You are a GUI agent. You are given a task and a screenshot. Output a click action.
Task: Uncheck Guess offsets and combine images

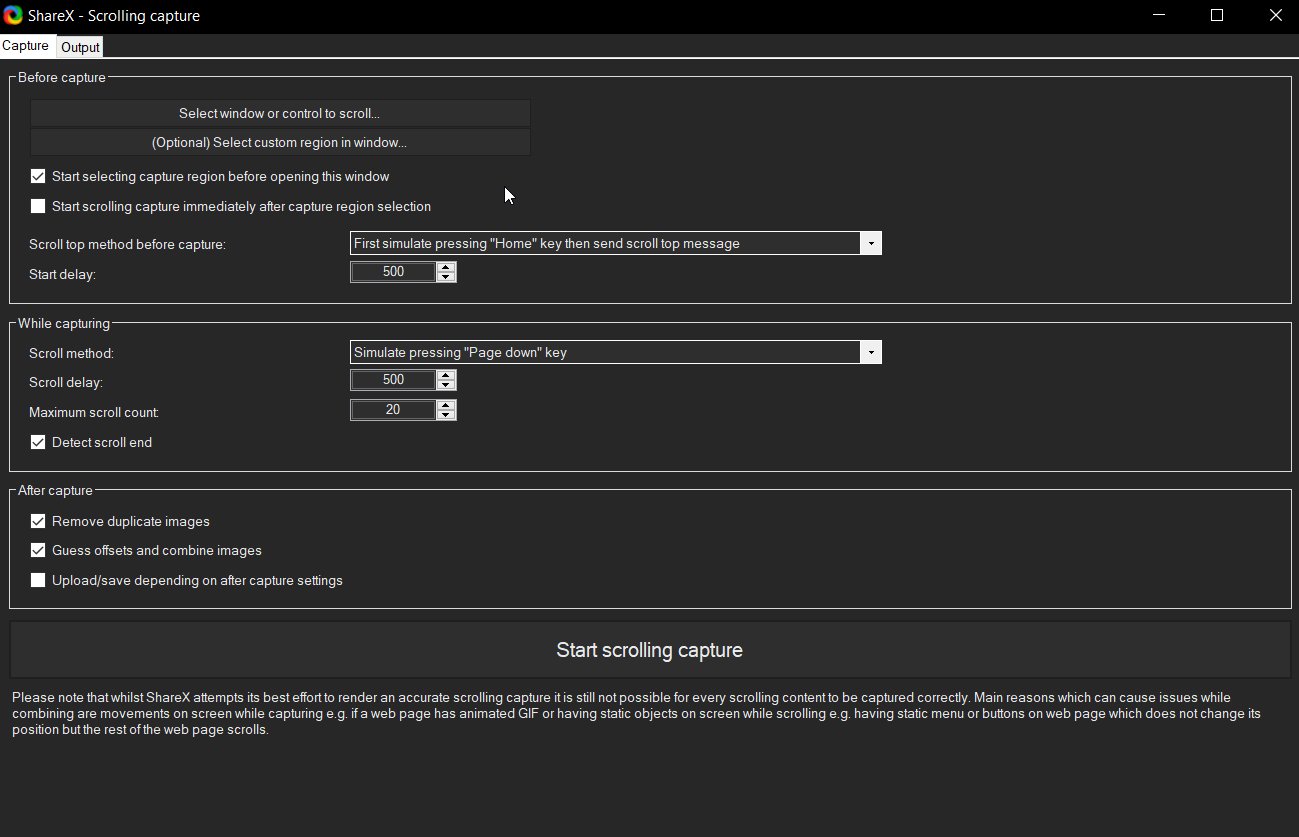(38, 551)
